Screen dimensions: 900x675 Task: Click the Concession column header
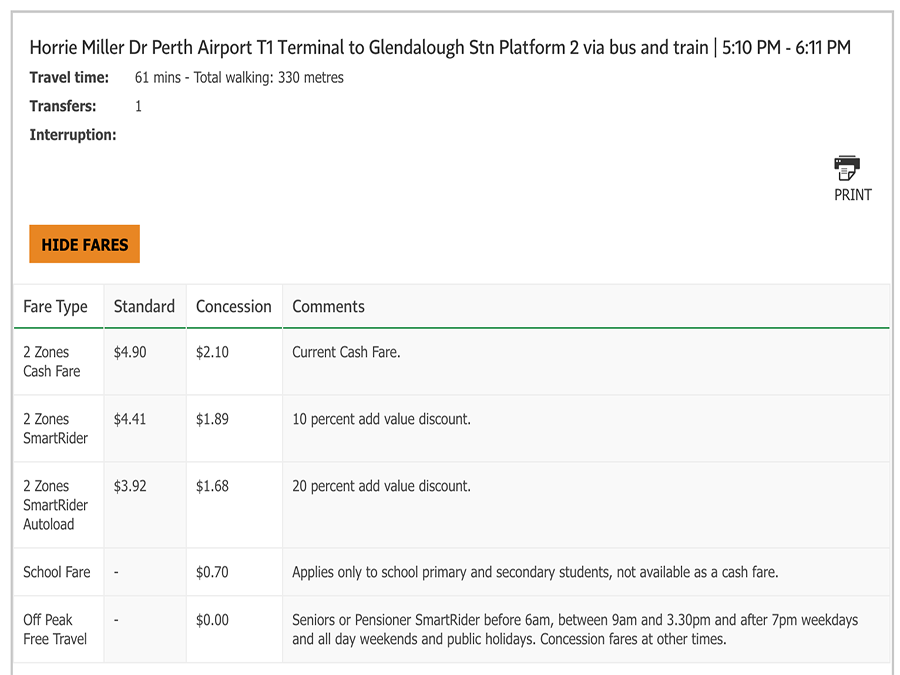(x=234, y=307)
